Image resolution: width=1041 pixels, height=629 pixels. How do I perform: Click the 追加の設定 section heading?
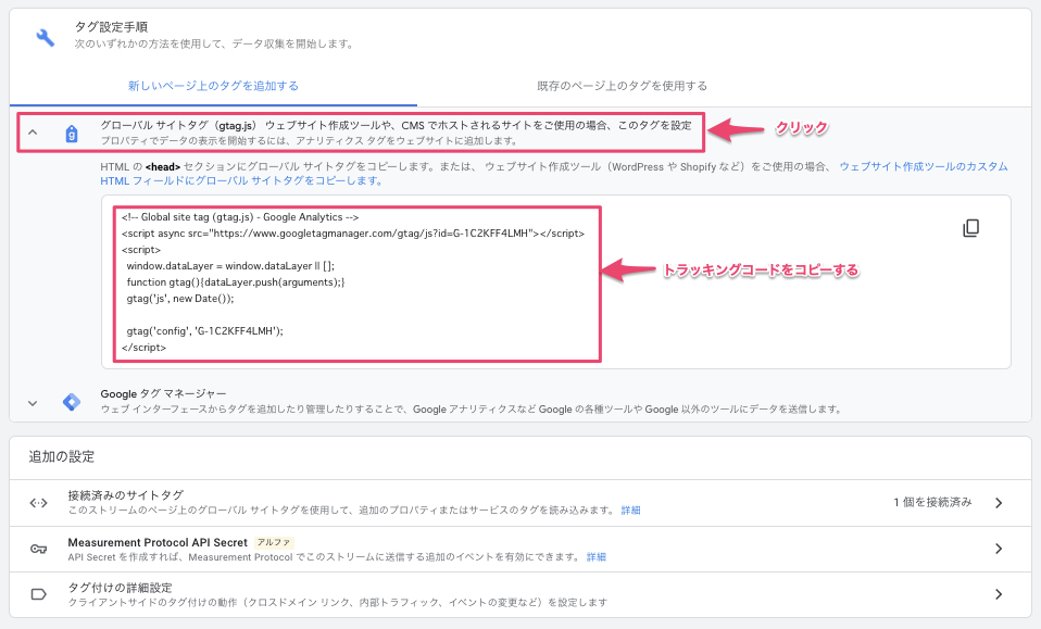62,456
